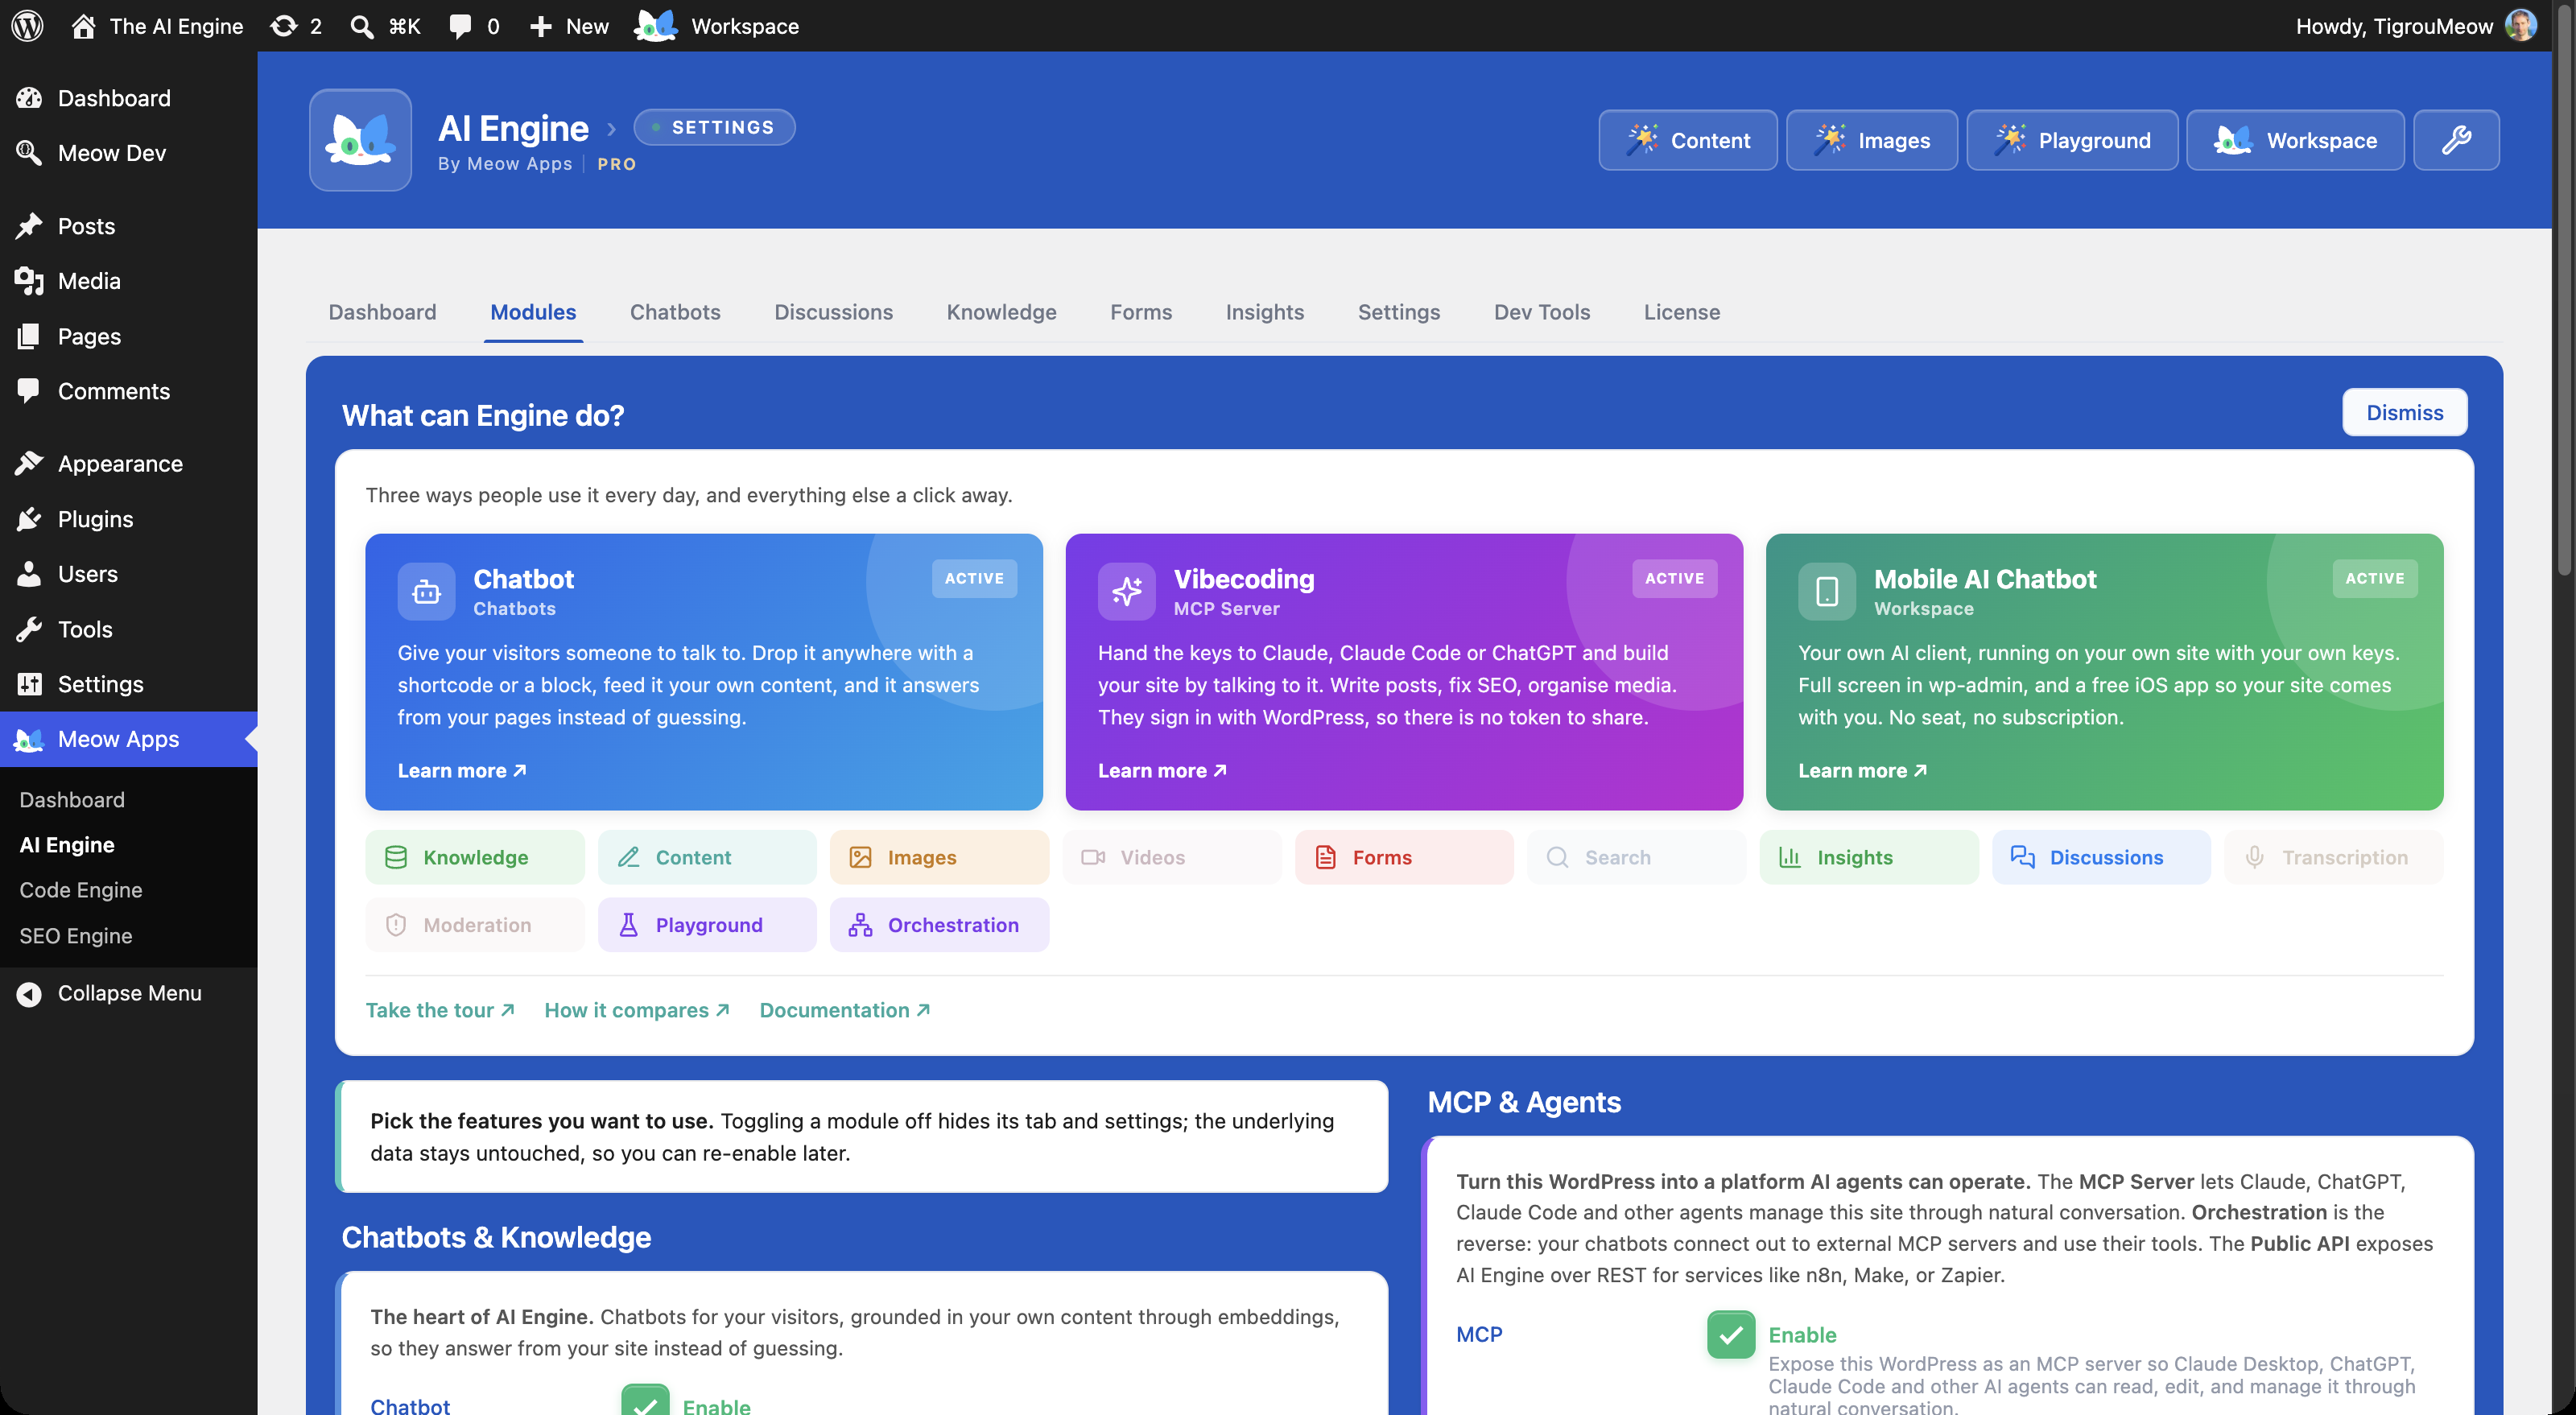The height and width of the screenshot is (1415, 2576).
Task: Open the Discussions module chip
Action: coord(2101,857)
